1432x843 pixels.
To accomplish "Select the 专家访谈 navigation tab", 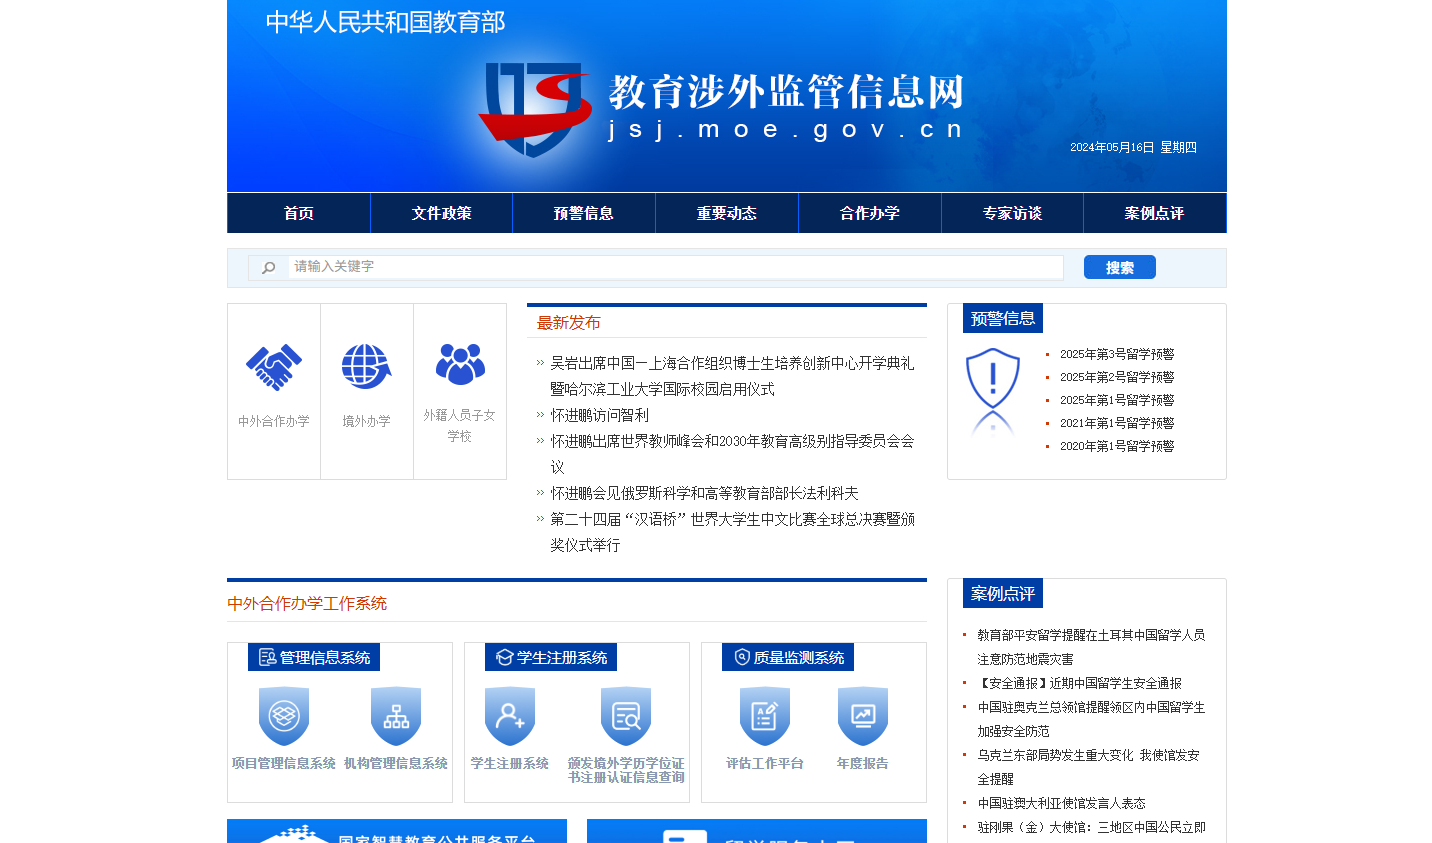I will tap(1012, 212).
